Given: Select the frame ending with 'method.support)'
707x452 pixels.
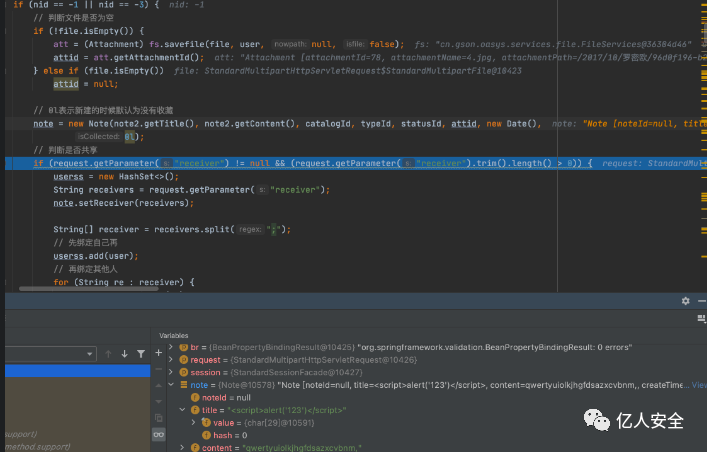Looking at the screenshot, I should coord(38,447).
